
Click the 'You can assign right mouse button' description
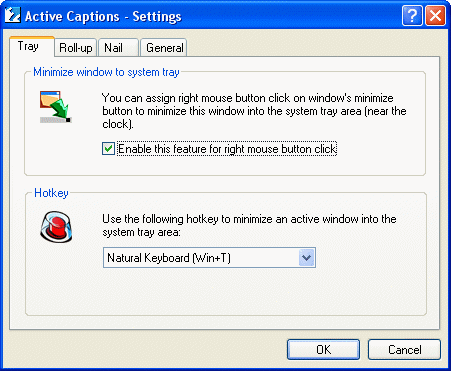point(254,111)
